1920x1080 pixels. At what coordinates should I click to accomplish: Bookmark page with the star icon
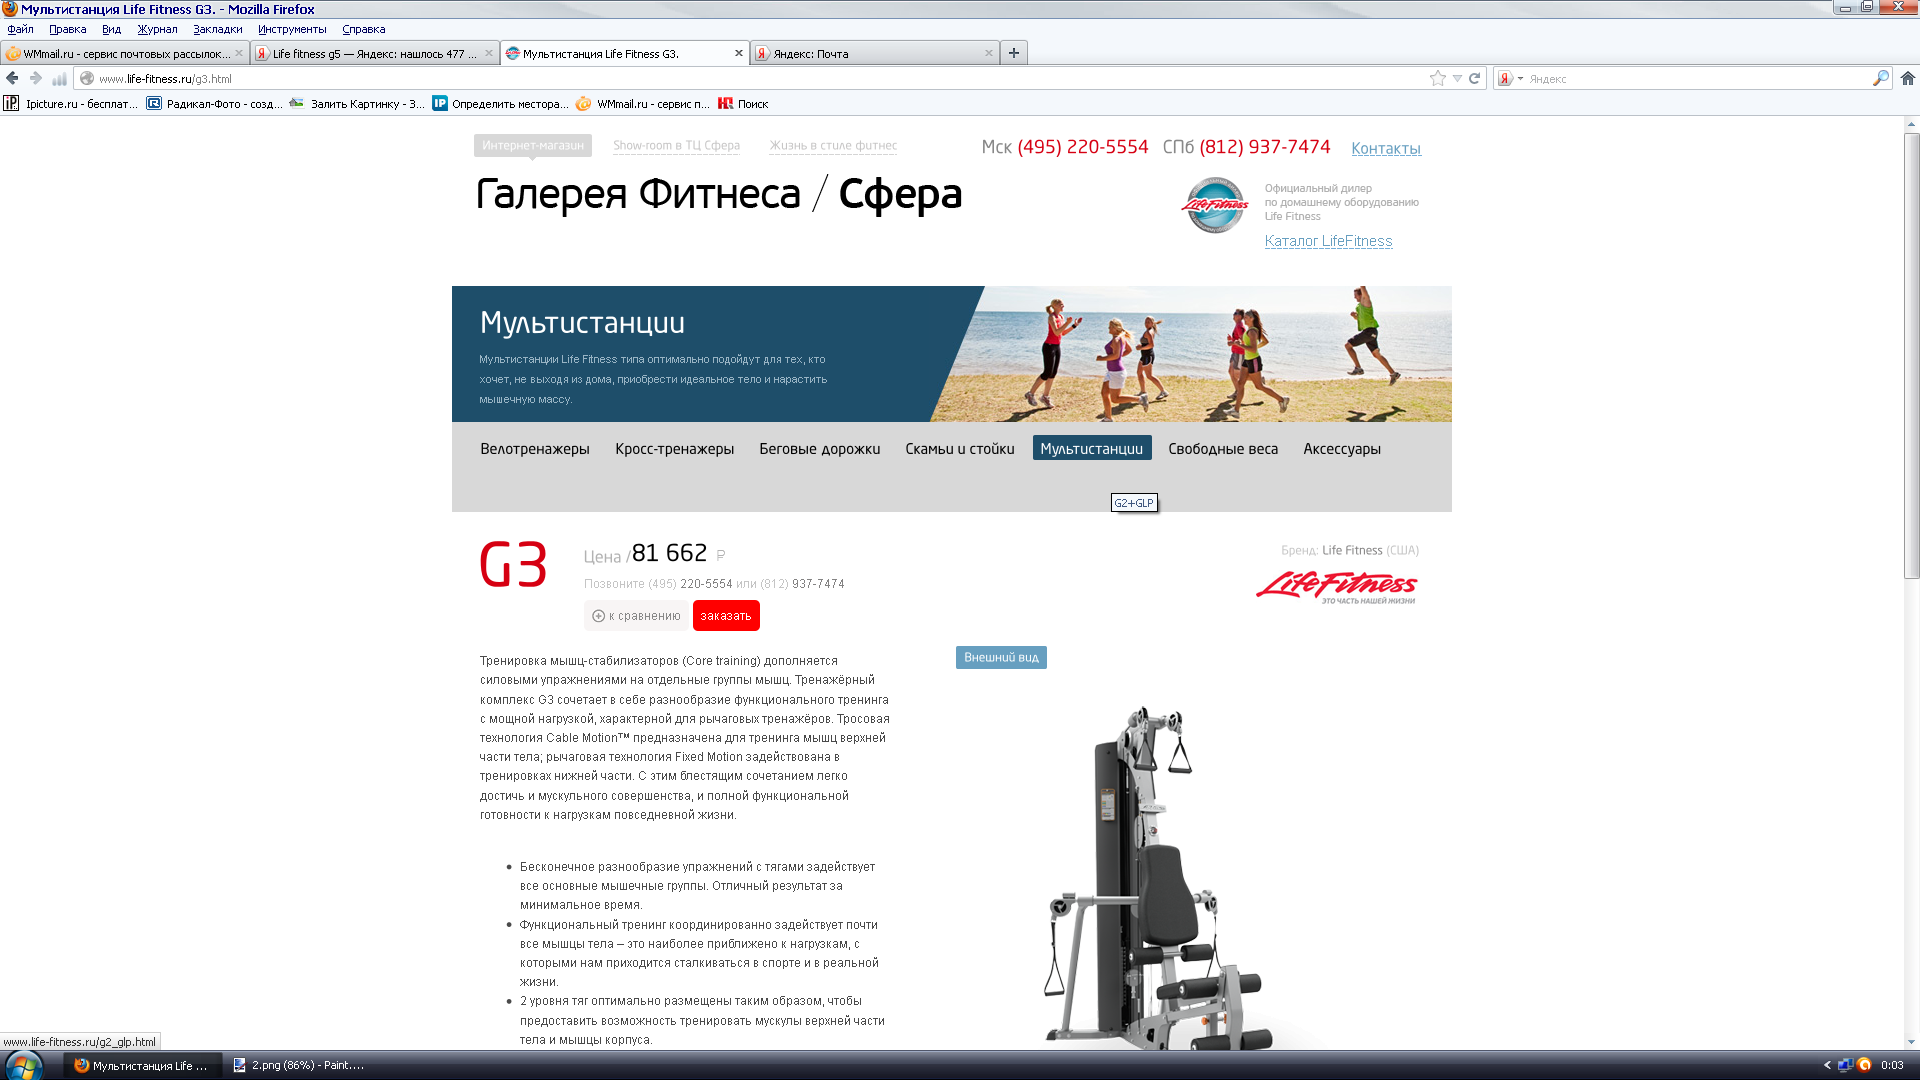coord(1437,78)
